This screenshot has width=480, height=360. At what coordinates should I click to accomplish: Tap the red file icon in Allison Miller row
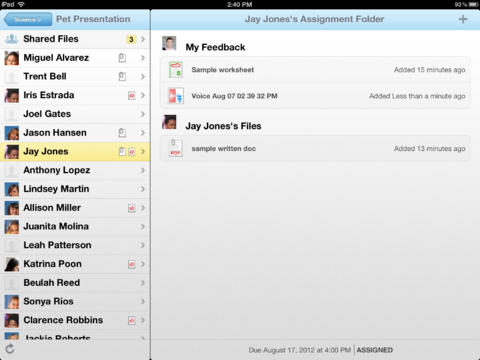[132, 208]
